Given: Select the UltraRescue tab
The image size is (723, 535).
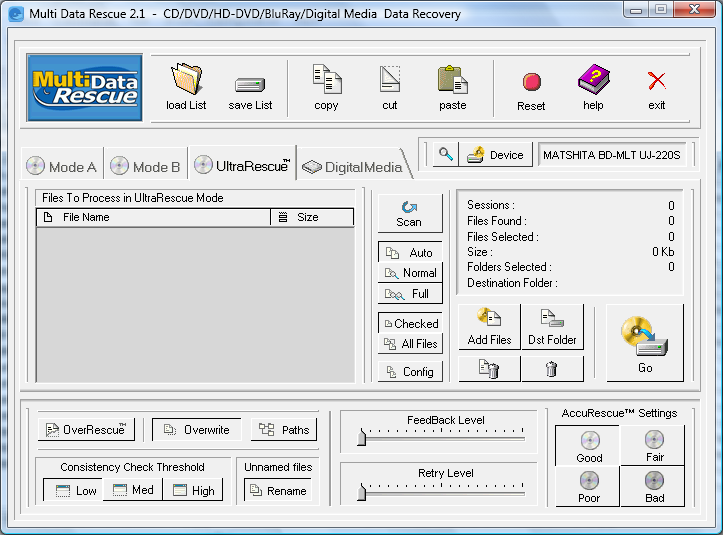Looking at the screenshot, I should [x=242, y=165].
